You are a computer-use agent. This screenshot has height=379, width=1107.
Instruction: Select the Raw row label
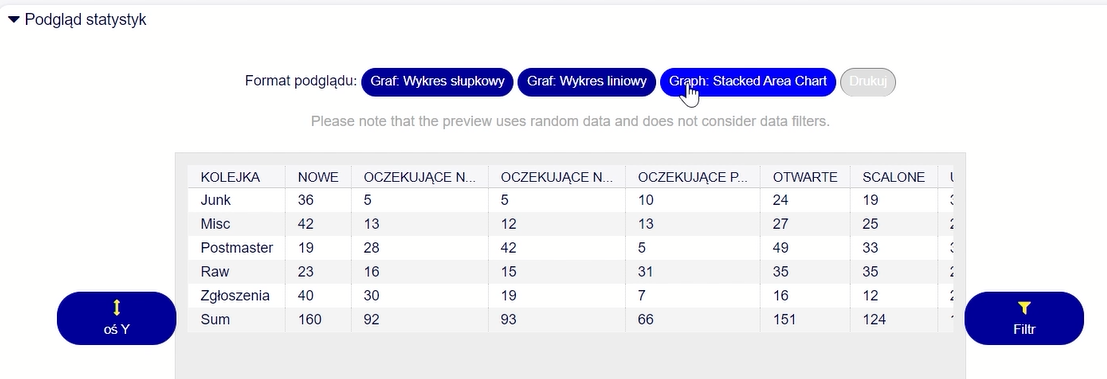[215, 272]
